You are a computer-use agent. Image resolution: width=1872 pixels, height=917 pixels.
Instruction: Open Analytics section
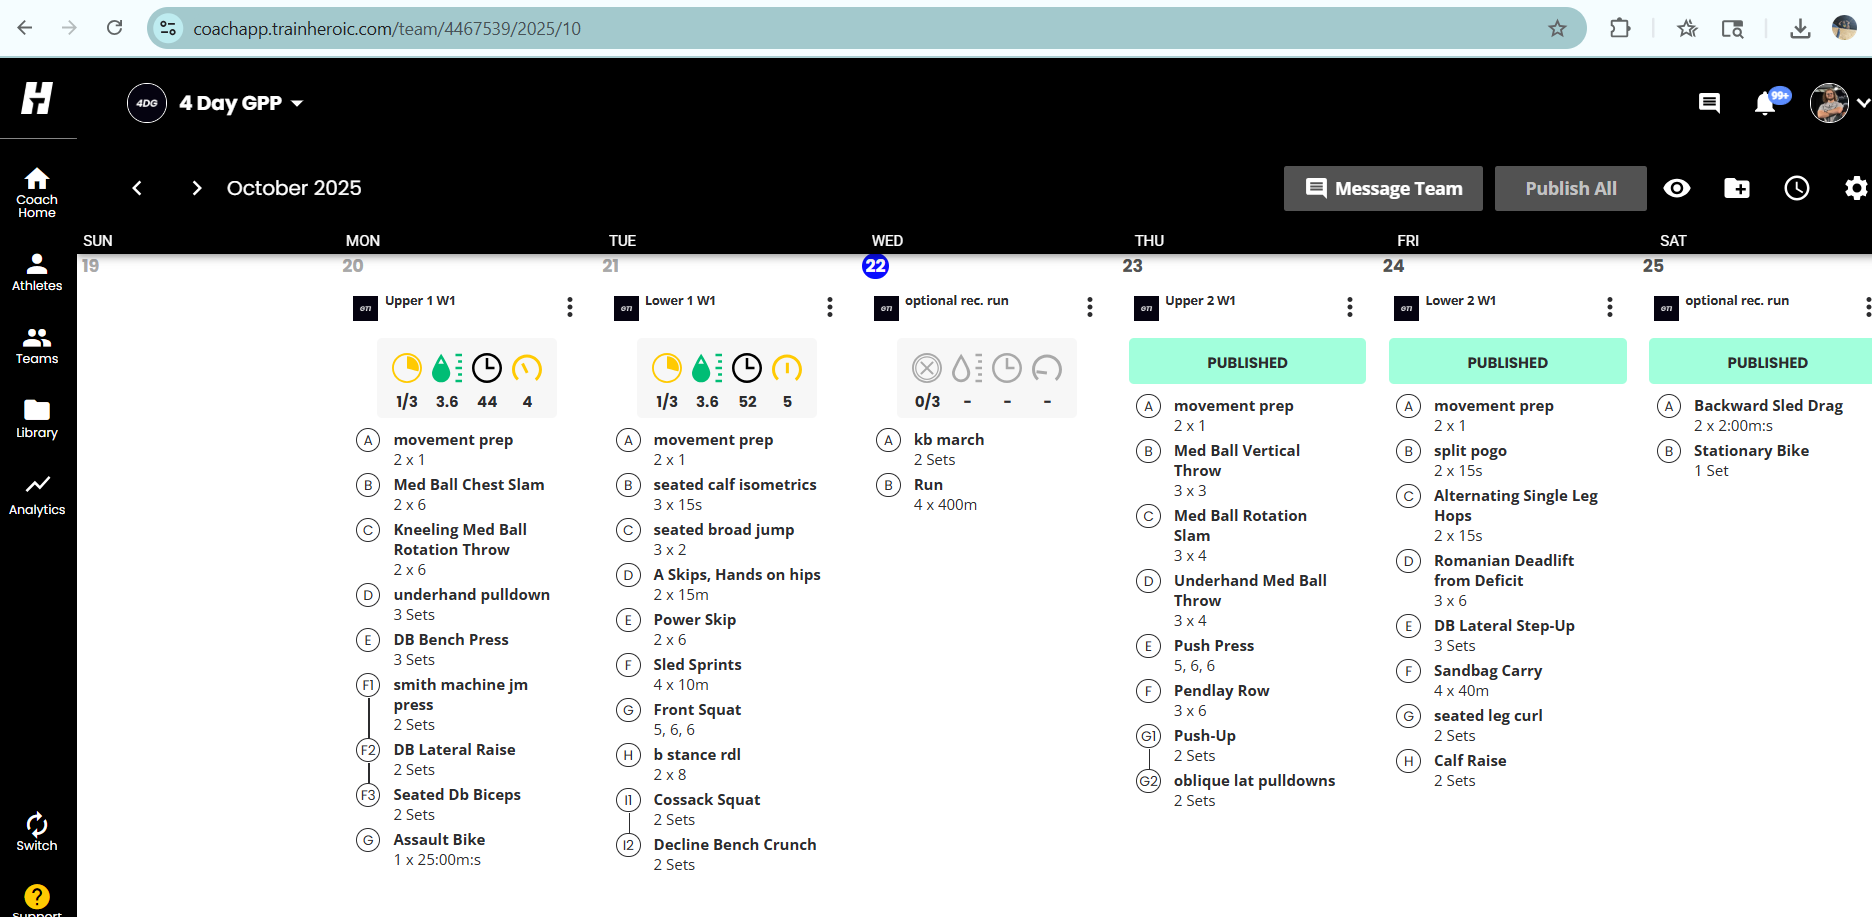[x=37, y=495]
